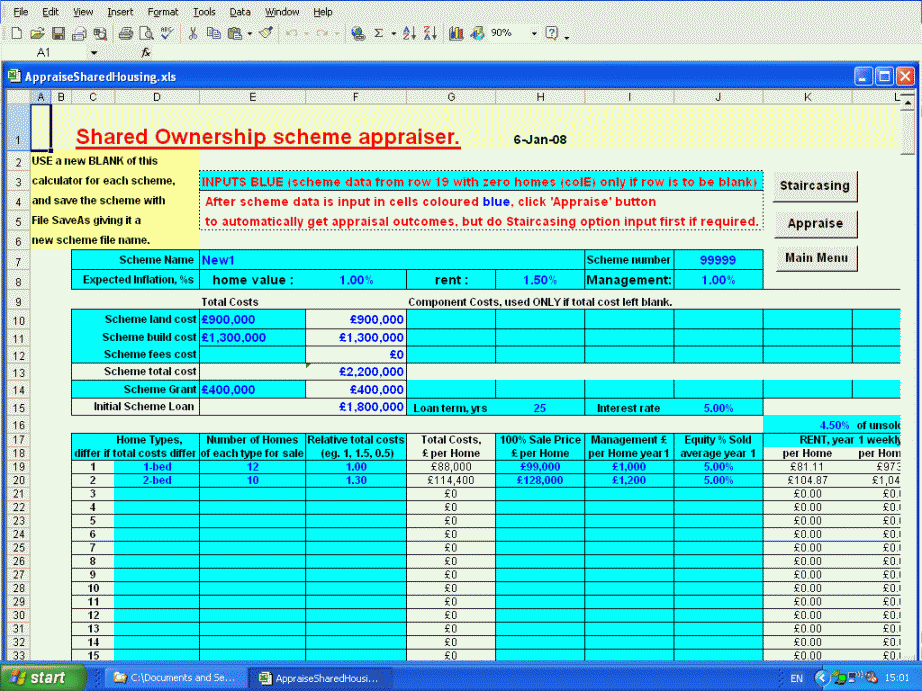This screenshot has width=922, height=691.
Task: Click the fx insert function icon
Action: [x=145, y=52]
